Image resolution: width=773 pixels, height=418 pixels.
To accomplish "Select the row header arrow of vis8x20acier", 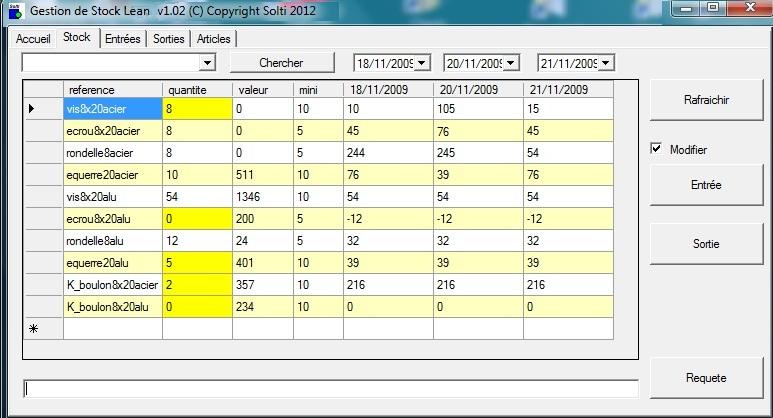I will [x=43, y=108].
